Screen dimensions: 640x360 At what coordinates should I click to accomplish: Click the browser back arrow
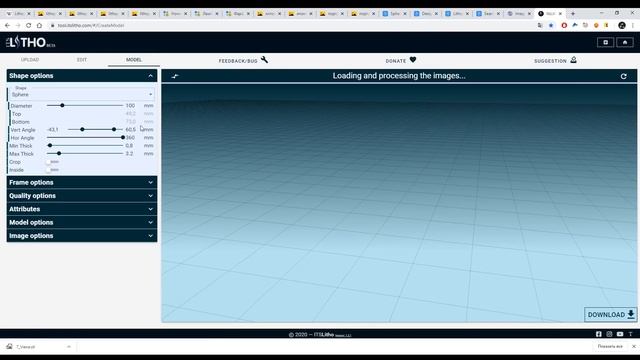(7, 25)
